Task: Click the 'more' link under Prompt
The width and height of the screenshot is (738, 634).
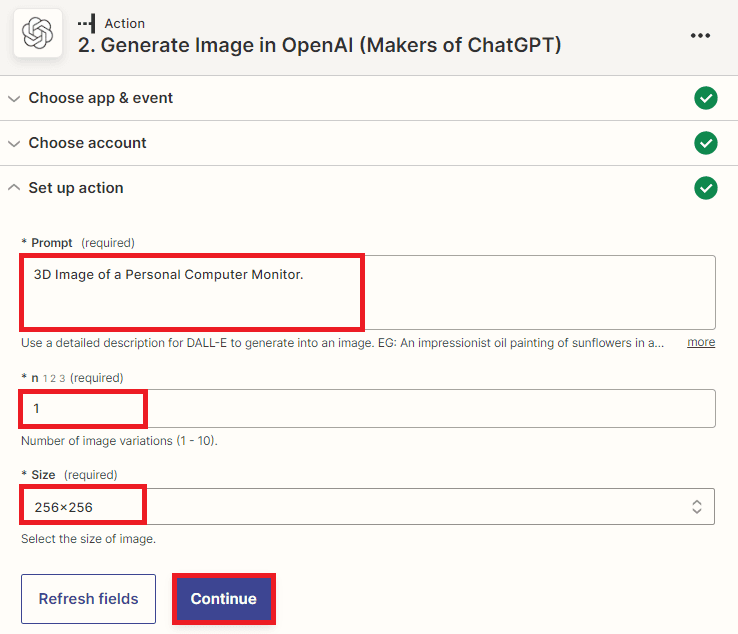Action: point(700,342)
